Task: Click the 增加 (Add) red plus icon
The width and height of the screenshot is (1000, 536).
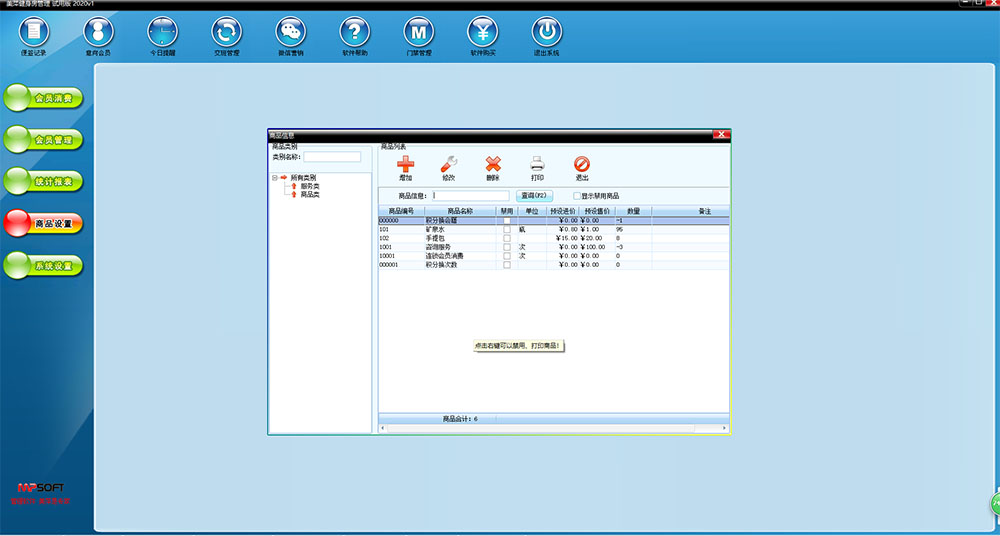Action: (x=405, y=165)
